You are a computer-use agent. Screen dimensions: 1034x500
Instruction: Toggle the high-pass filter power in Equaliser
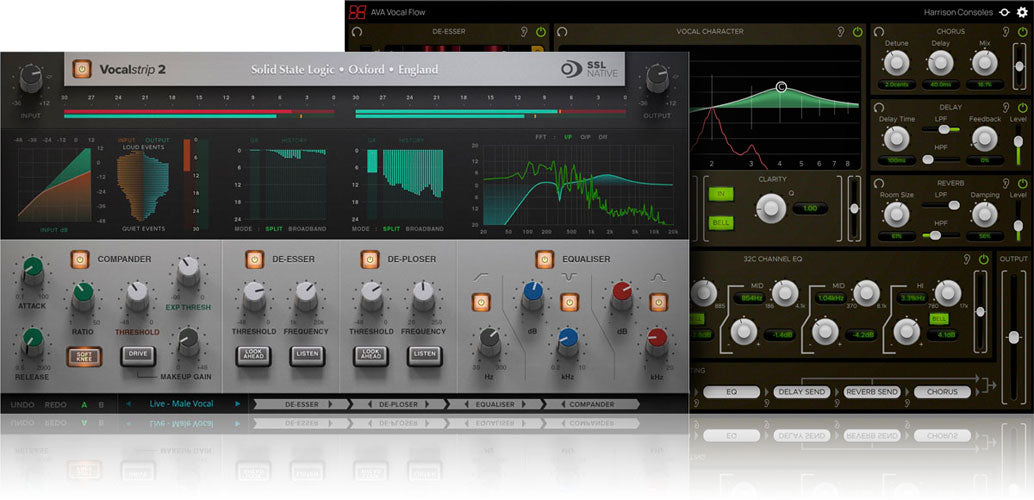coord(481,302)
